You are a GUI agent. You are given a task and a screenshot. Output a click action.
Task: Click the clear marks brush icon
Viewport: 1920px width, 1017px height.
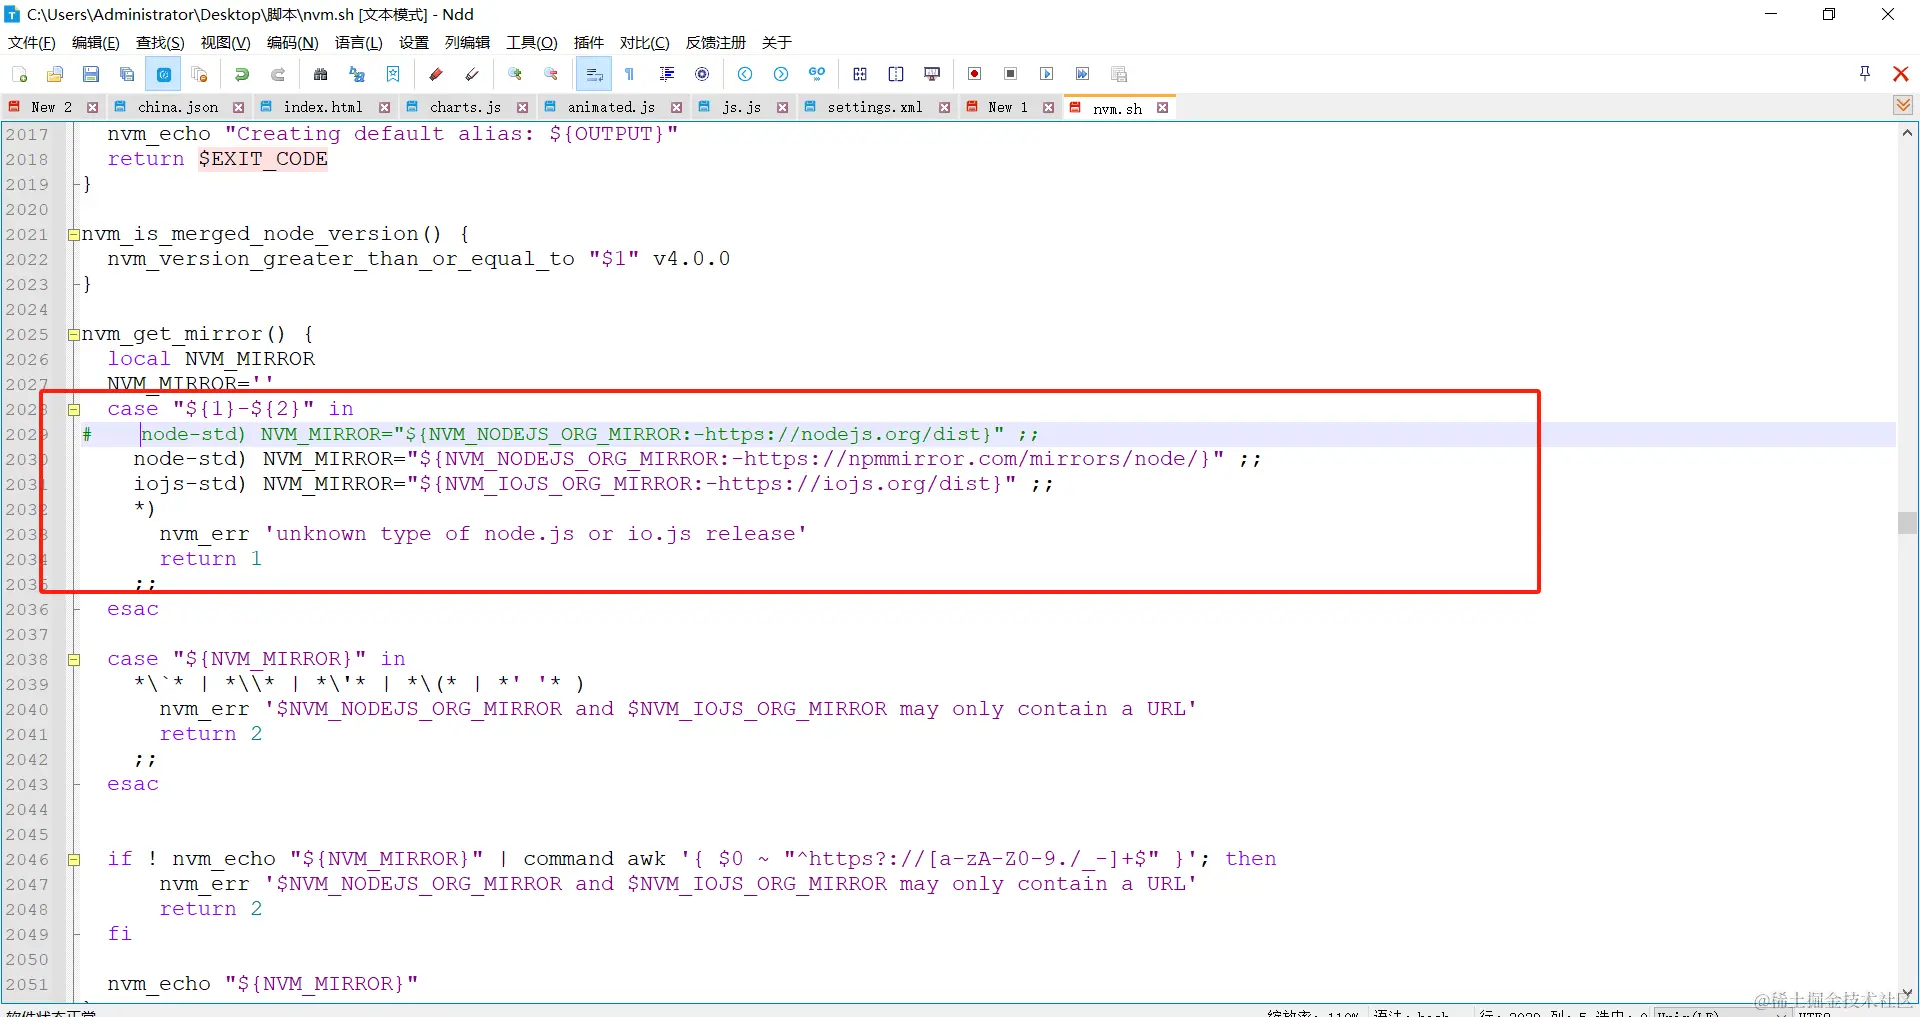(472, 74)
